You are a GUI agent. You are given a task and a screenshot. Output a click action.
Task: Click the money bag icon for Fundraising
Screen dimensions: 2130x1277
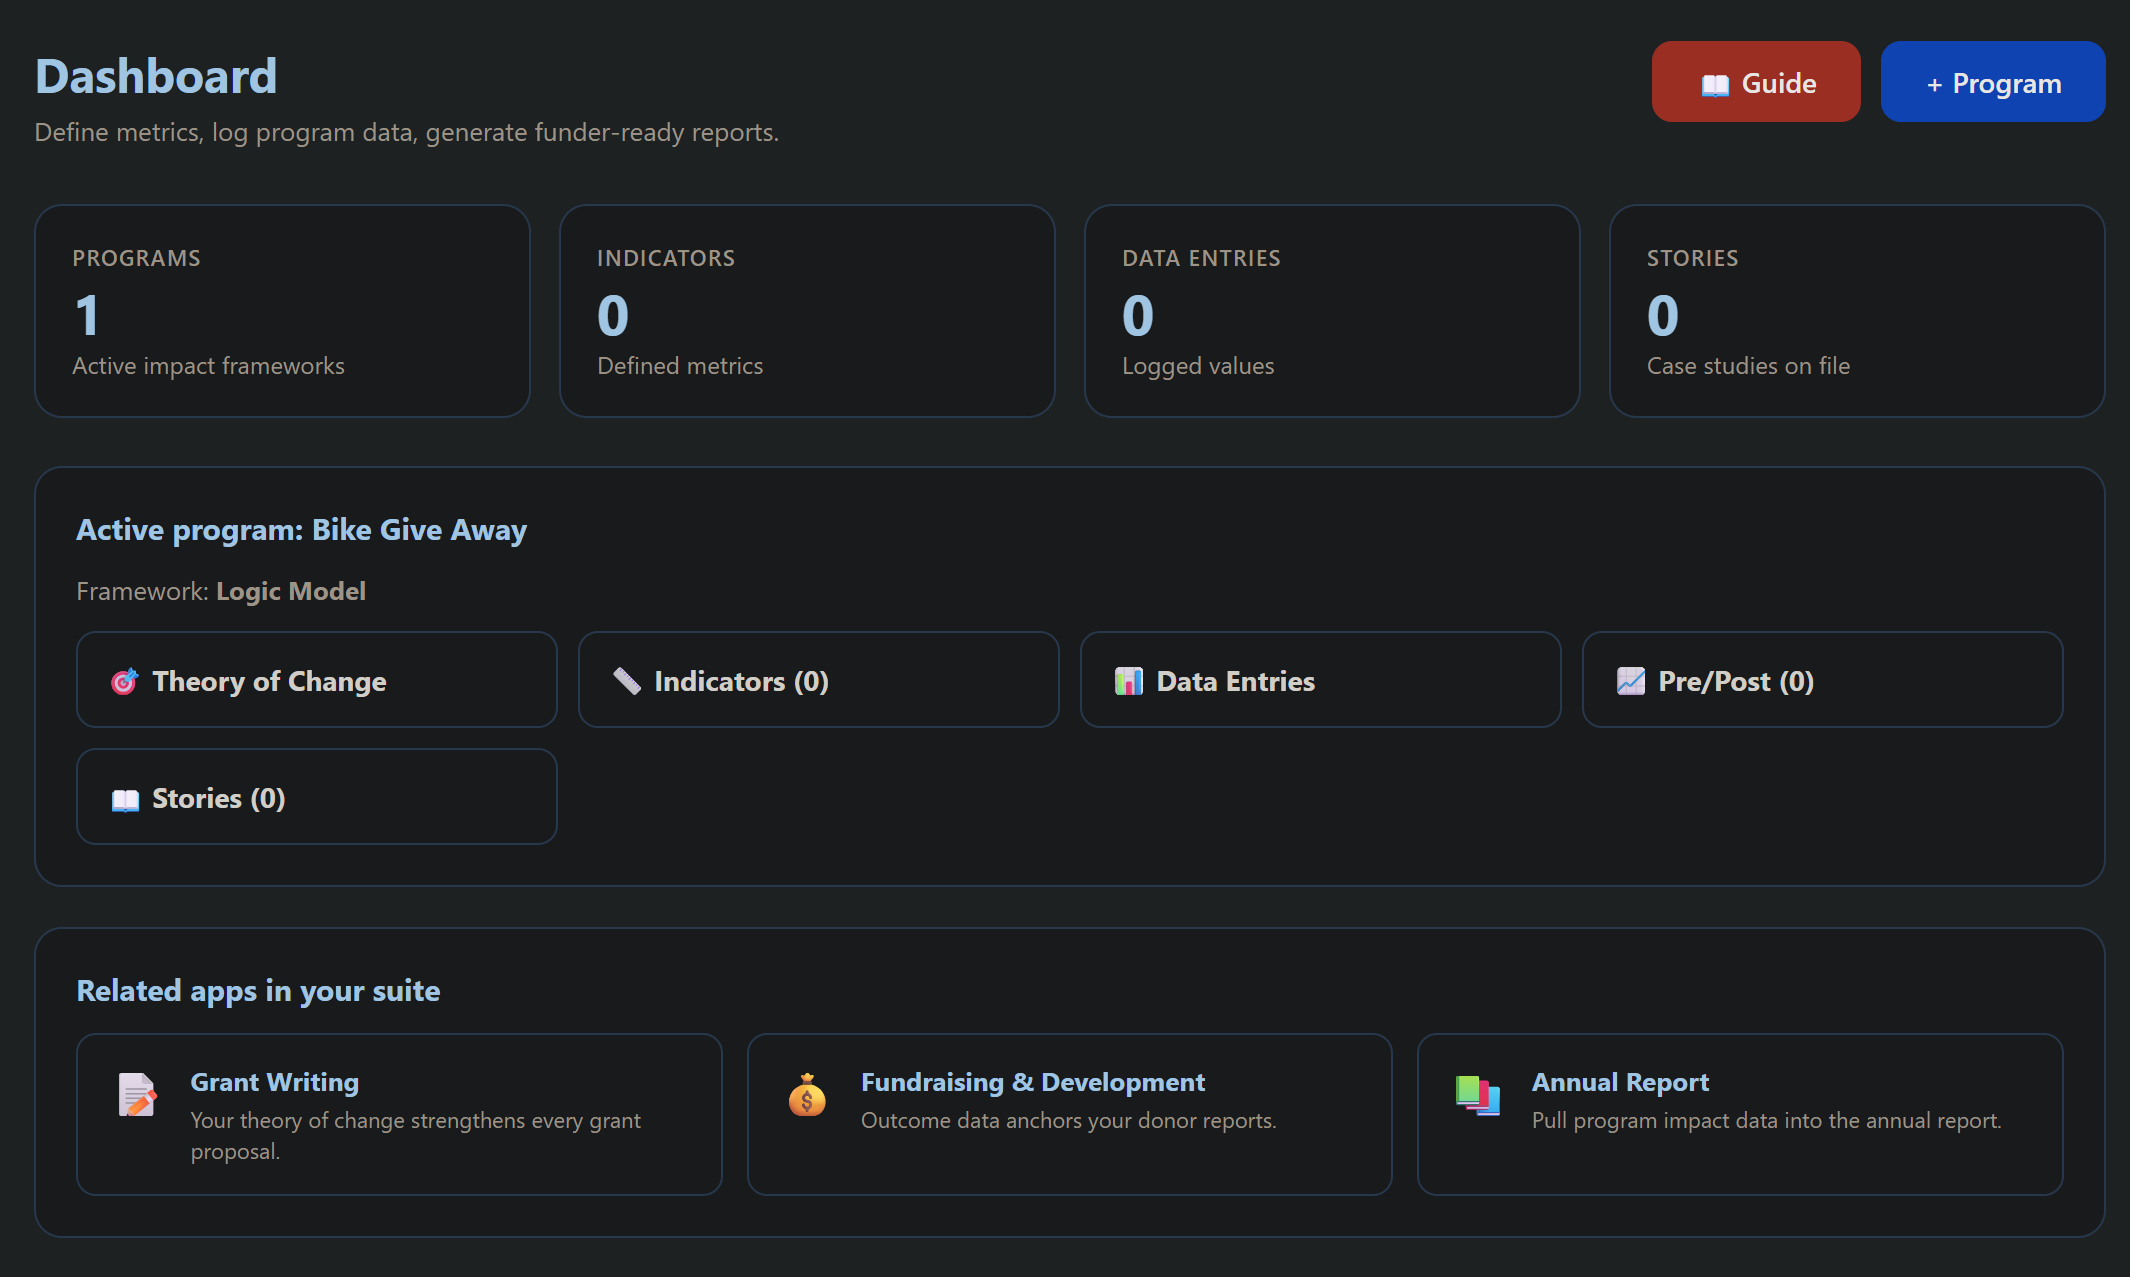807,1095
